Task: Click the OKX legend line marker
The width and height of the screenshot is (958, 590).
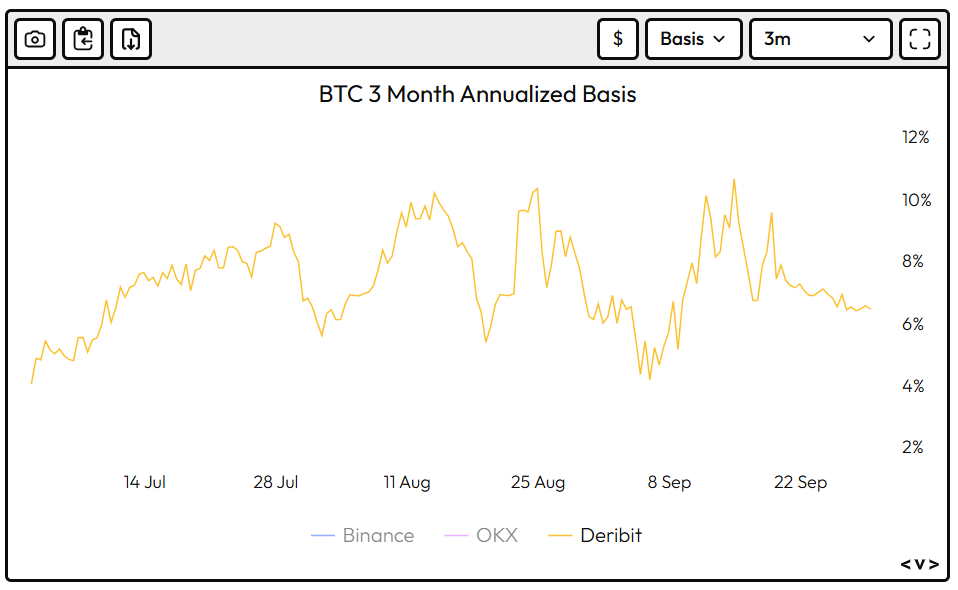Action: 455,536
